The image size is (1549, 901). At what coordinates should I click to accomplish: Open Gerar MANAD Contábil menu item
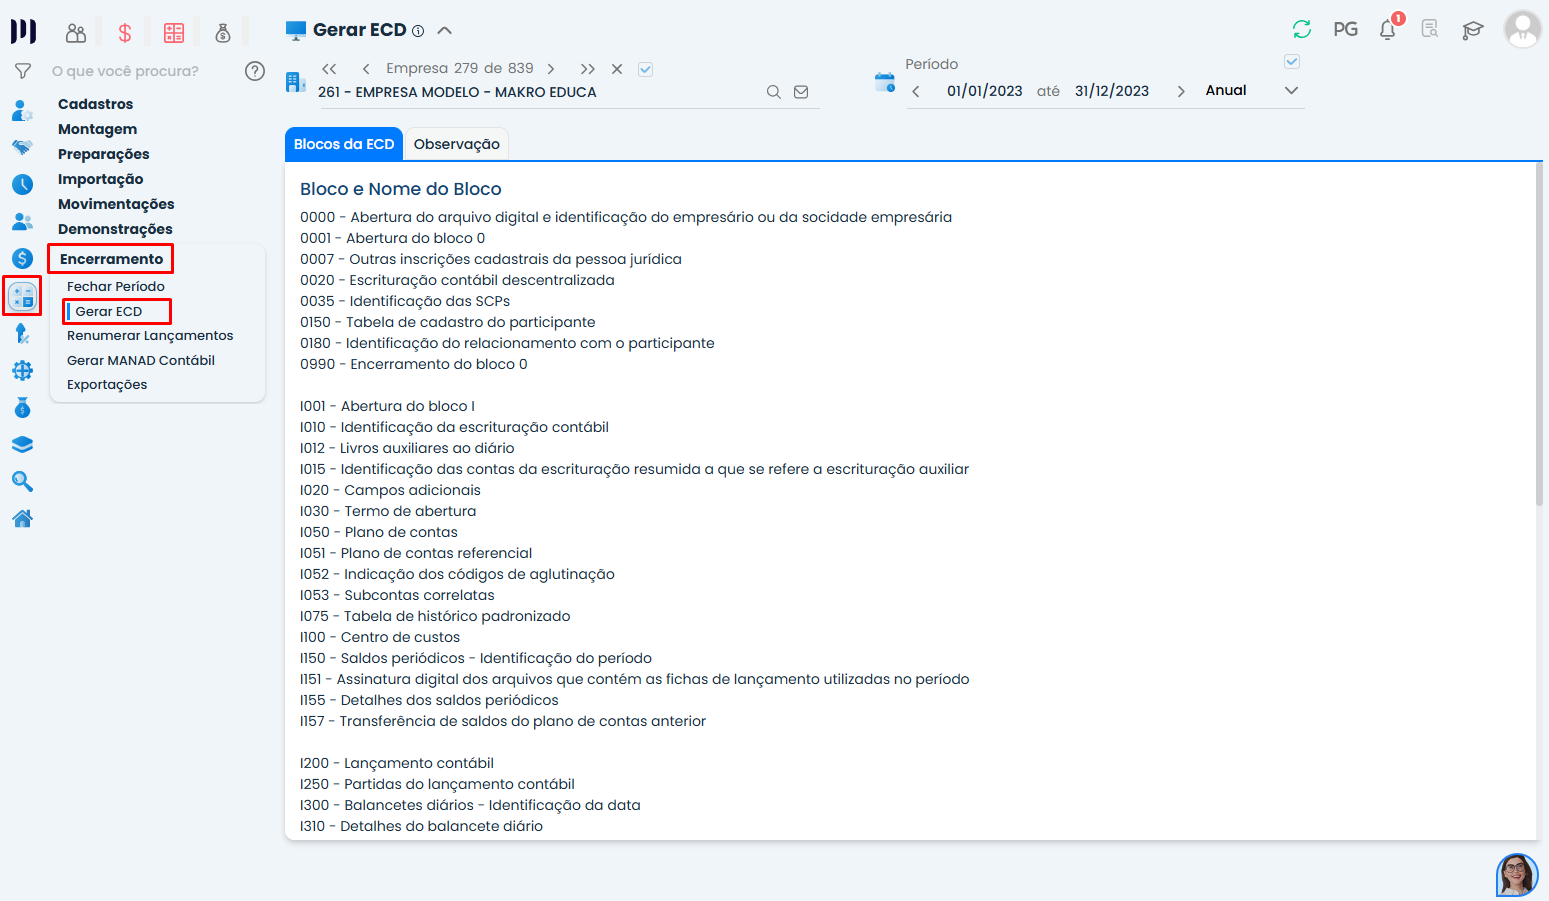click(141, 360)
